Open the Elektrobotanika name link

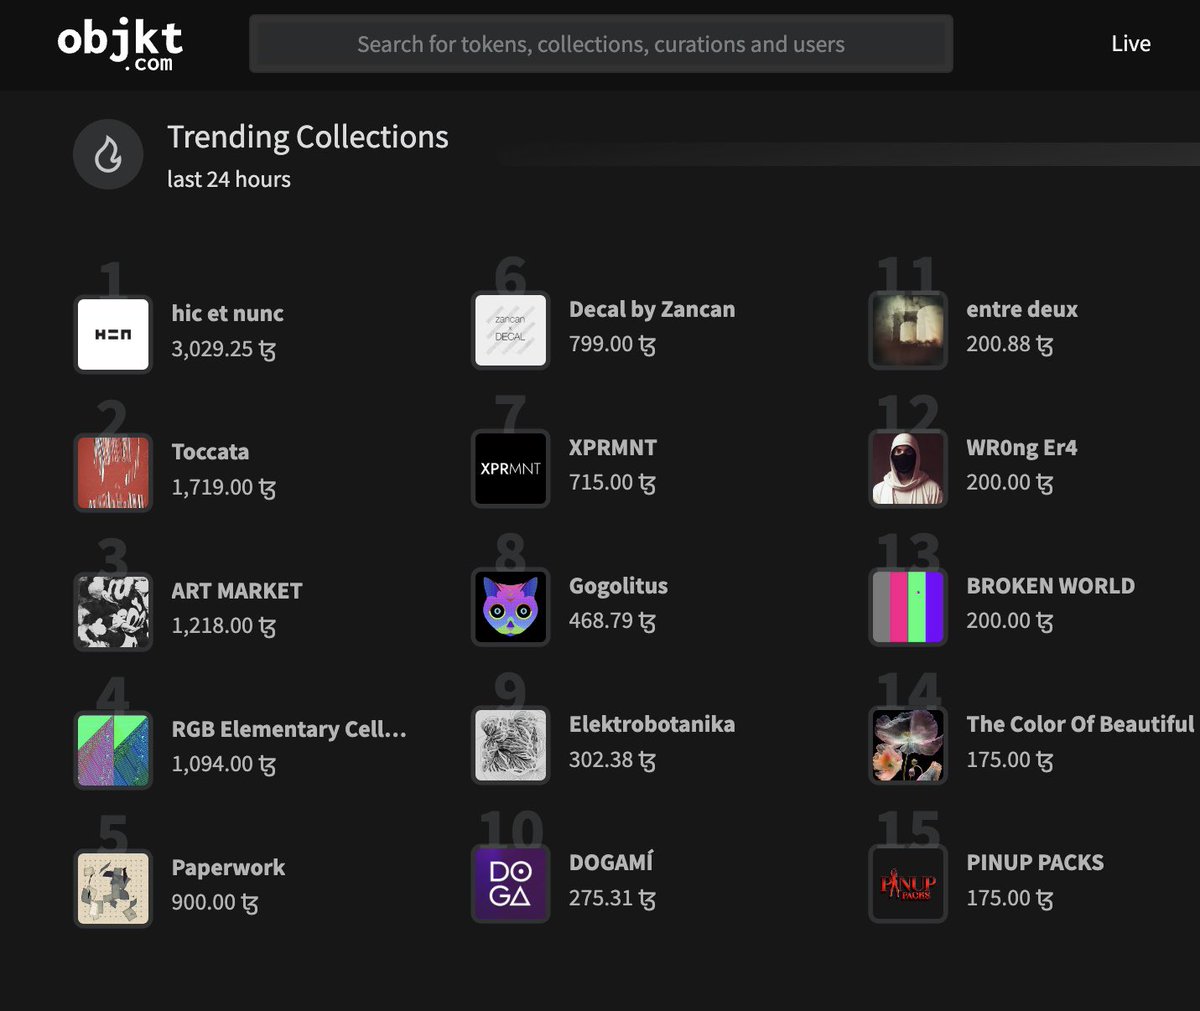652,724
